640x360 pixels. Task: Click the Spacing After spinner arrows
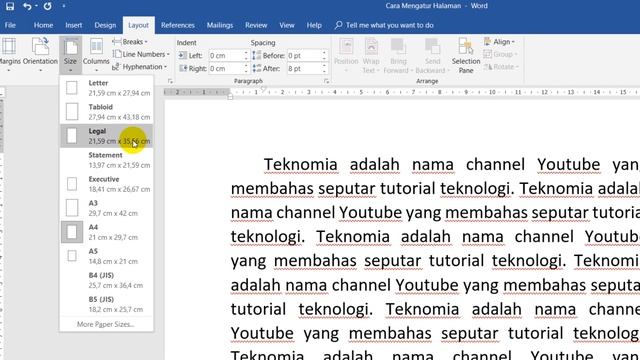324,69
